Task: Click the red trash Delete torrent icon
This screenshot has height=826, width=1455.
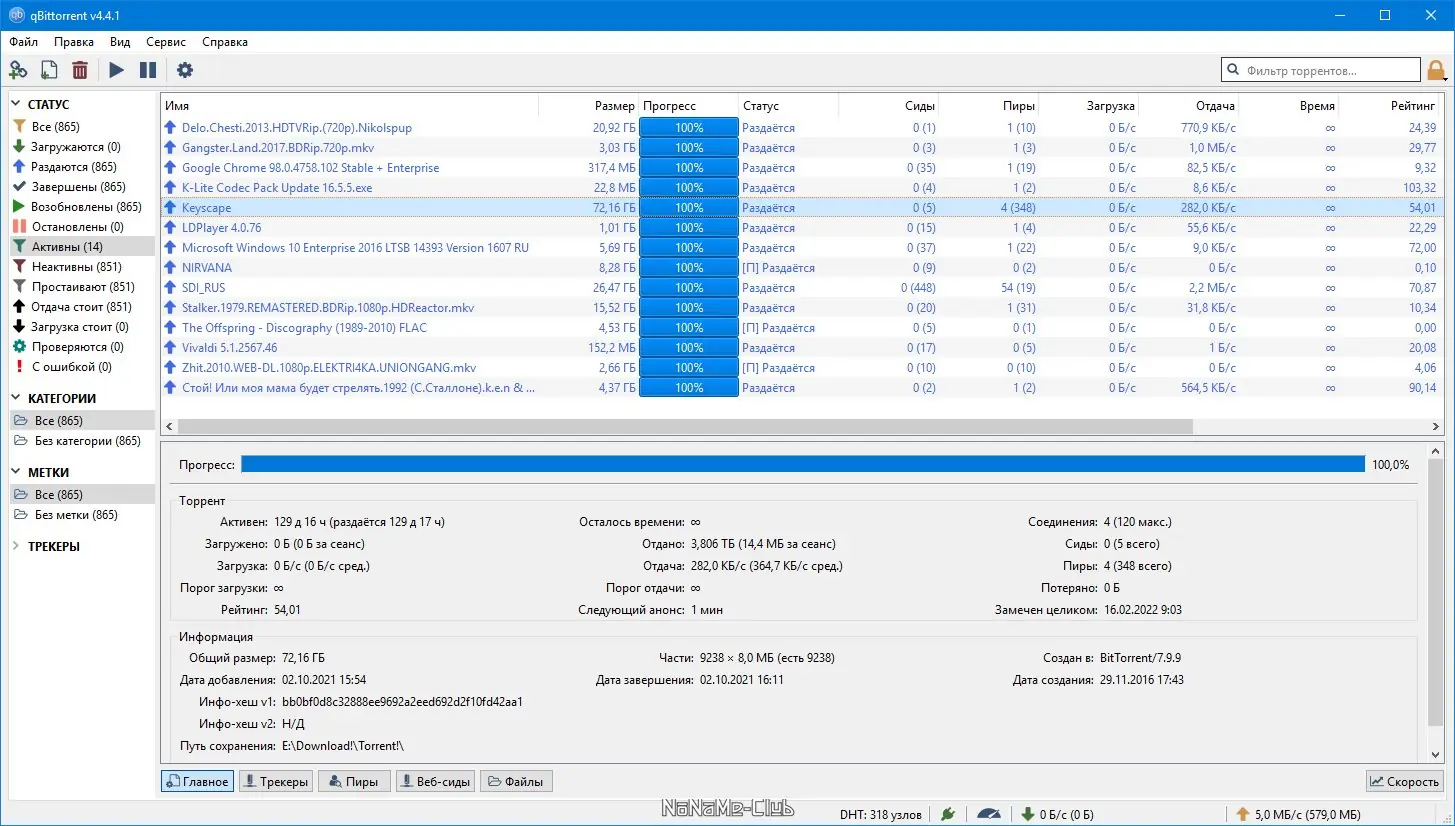Action: coord(80,70)
